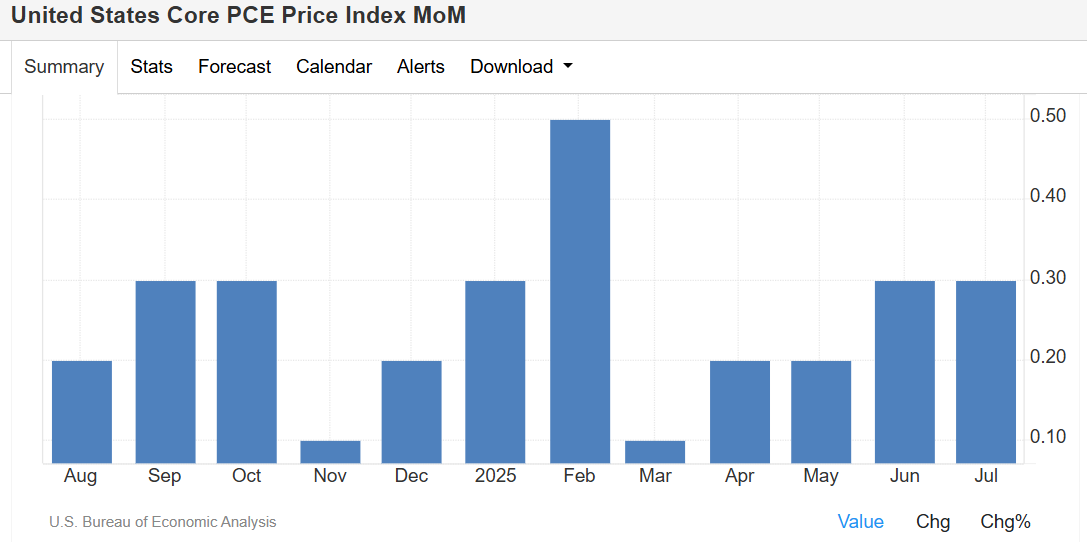Switch to the Stats tab
Image resolution: width=1087 pixels, height=542 pixels.
point(151,67)
